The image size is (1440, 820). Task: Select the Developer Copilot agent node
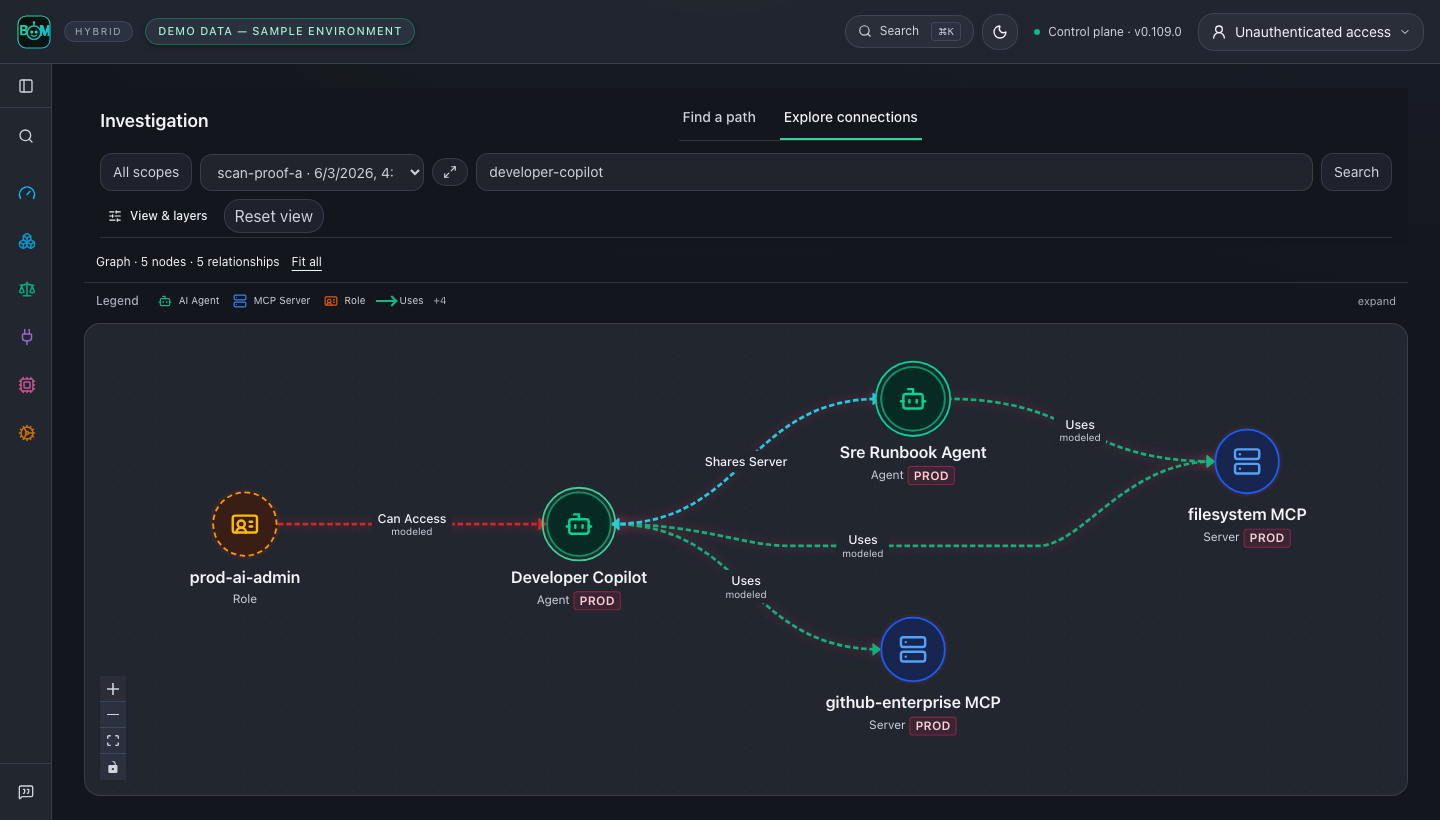579,524
